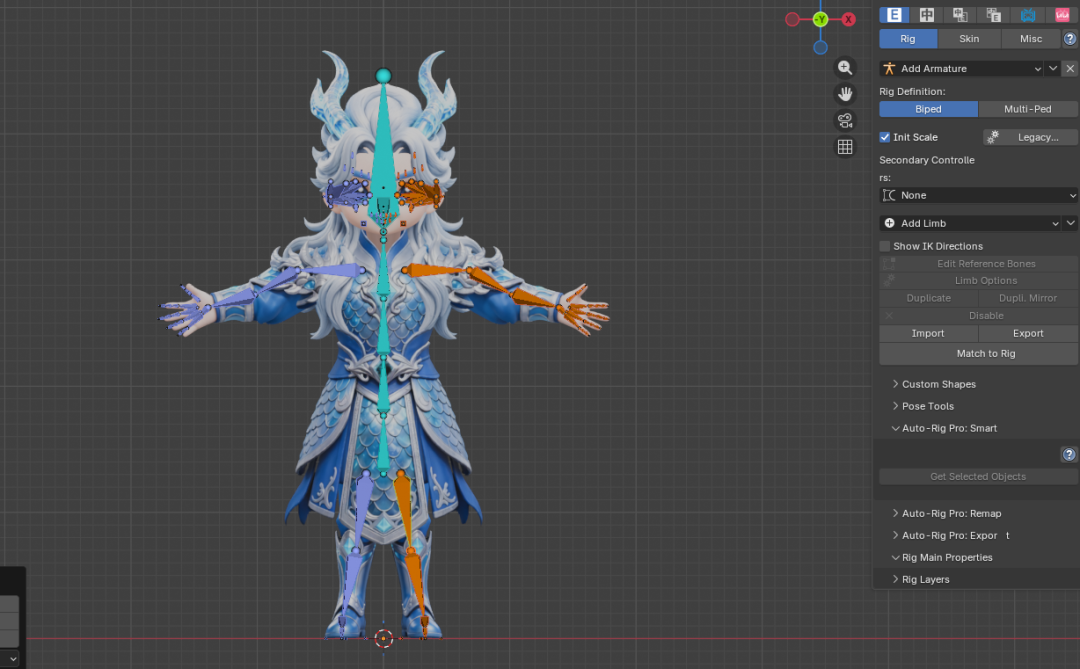Click the English-to-Chinese translation icon
Image resolution: width=1080 pixels, height=669 pixels.
[993, 14]
